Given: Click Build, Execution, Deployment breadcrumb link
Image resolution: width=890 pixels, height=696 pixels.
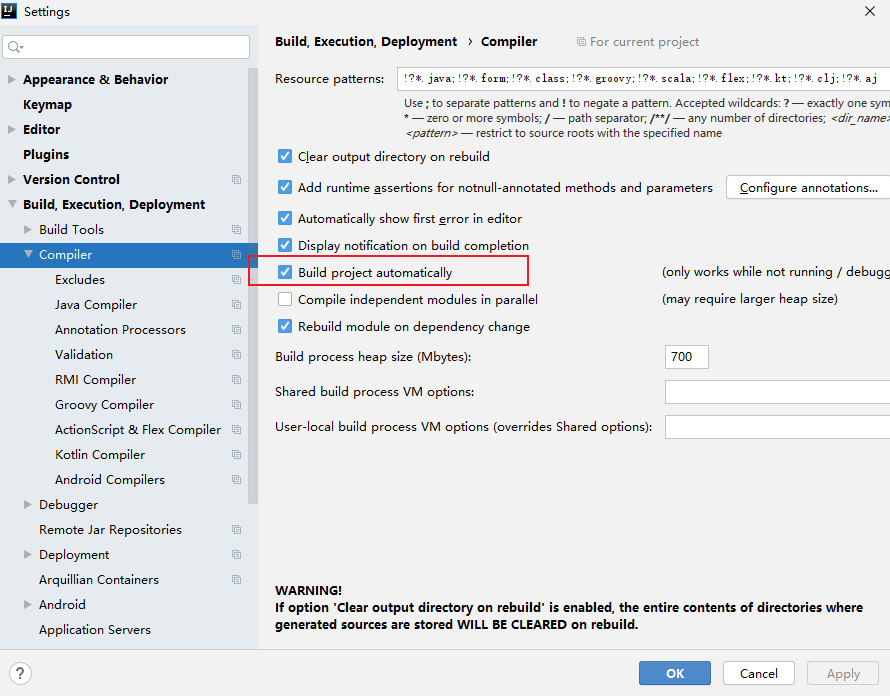Looking at the screenshot, I should 366,42.
